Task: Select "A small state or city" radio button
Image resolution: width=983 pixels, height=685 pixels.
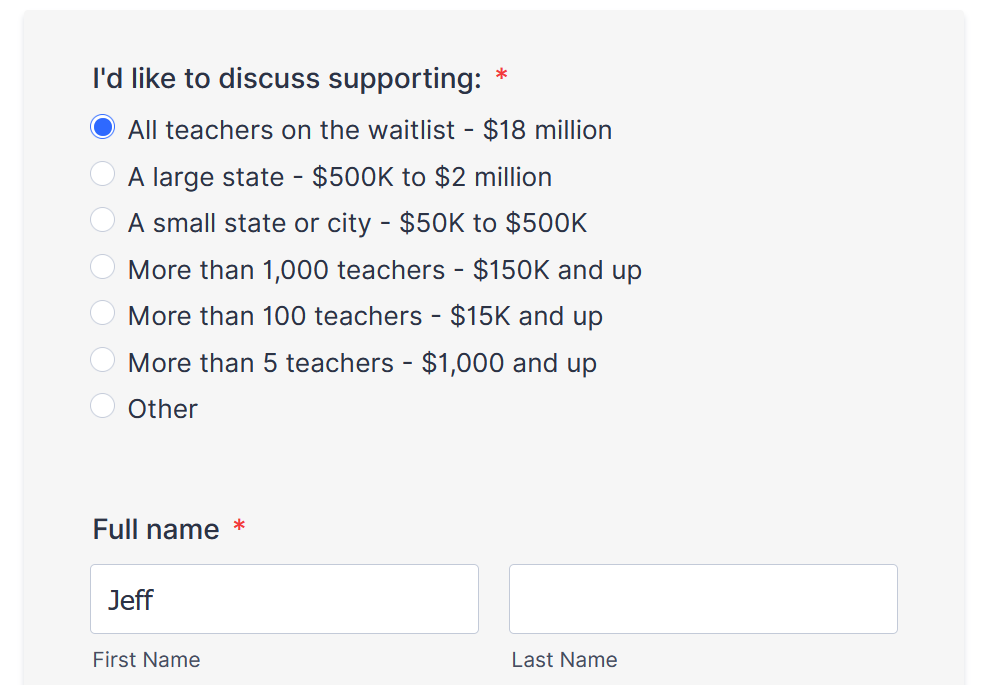Action: tap(103, 220)
